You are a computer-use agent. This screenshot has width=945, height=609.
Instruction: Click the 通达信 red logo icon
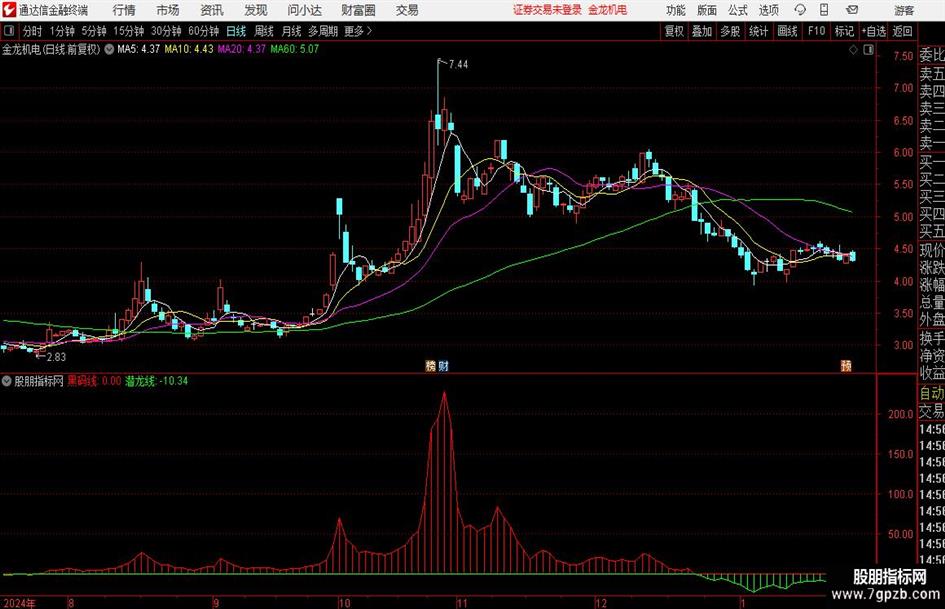coord(8,10)
